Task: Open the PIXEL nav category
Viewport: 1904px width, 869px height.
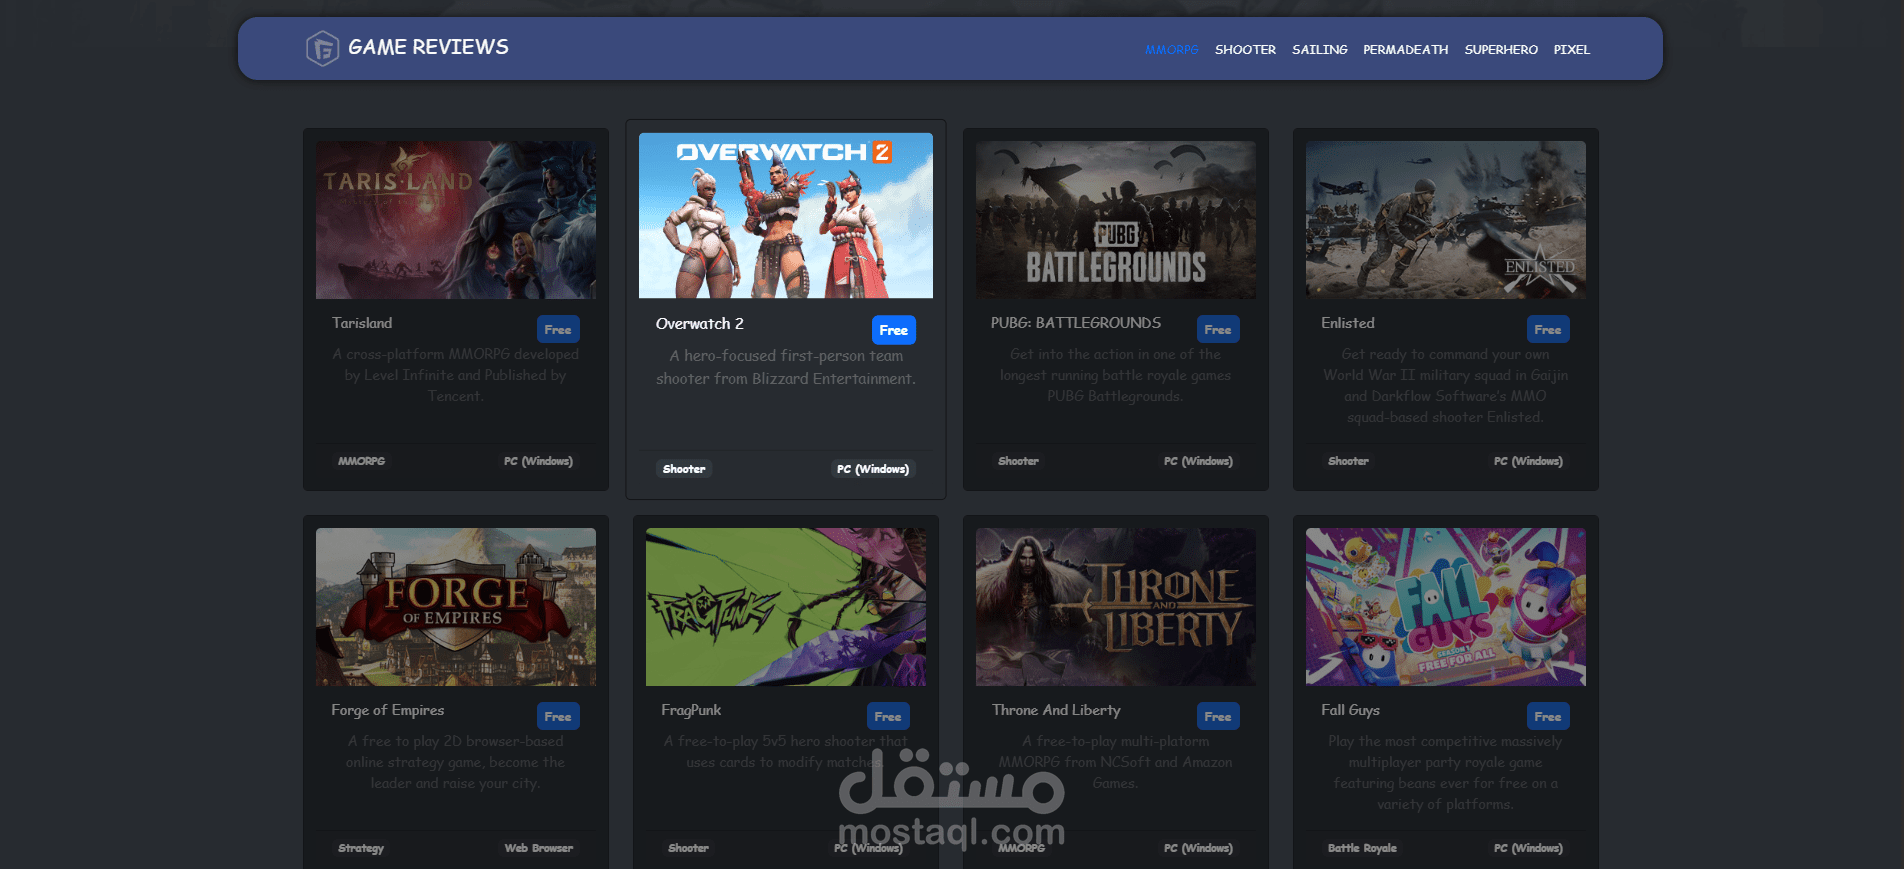Action: click(x=1571, y=50)
